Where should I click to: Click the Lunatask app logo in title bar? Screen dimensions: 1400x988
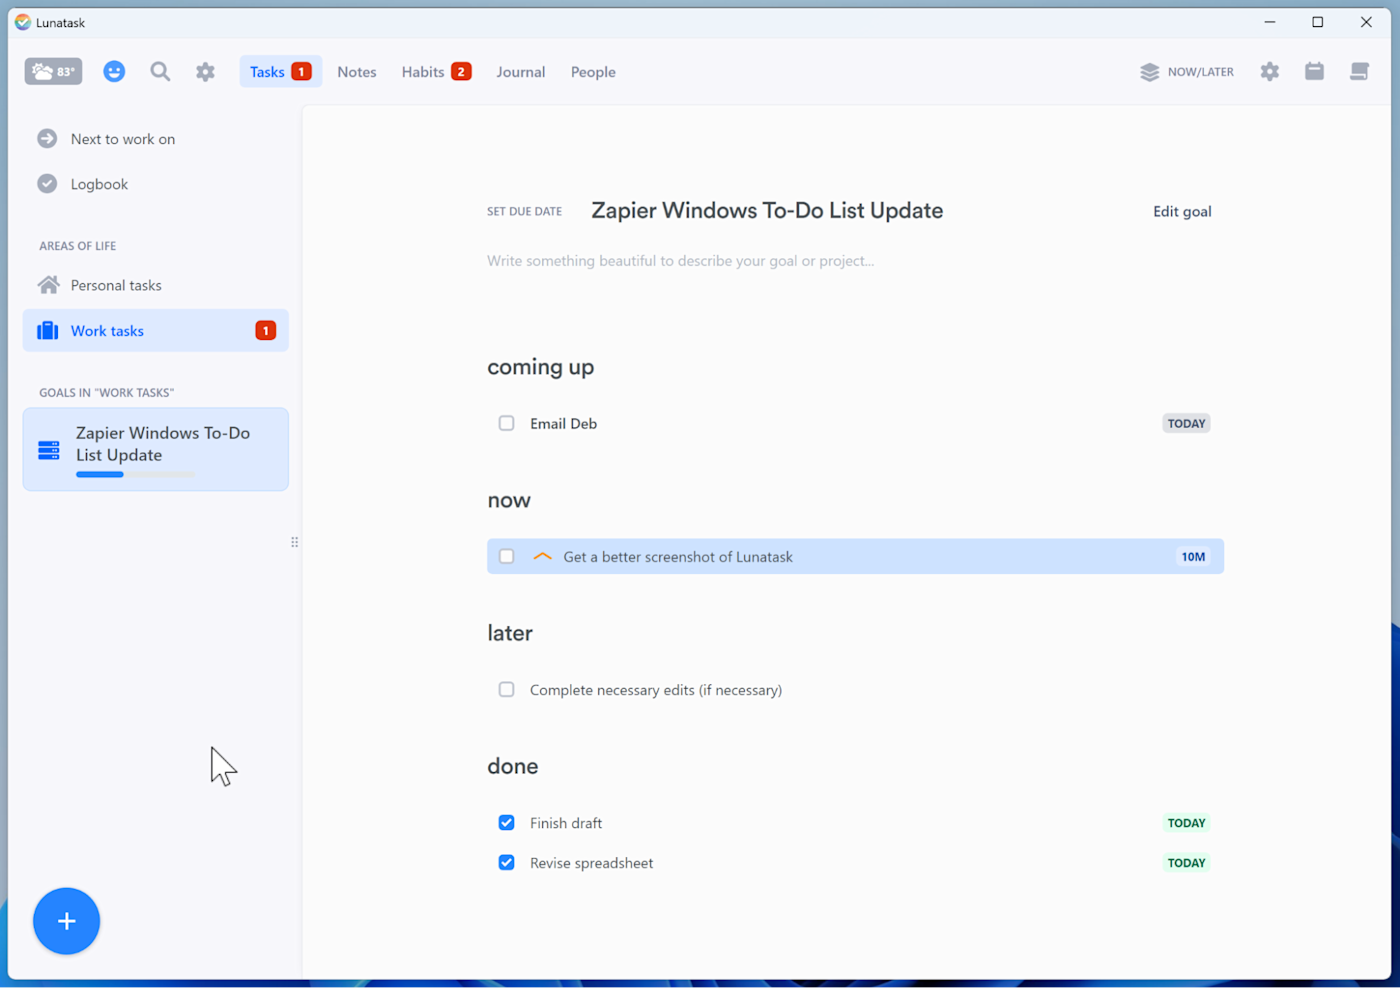[23, 22]
